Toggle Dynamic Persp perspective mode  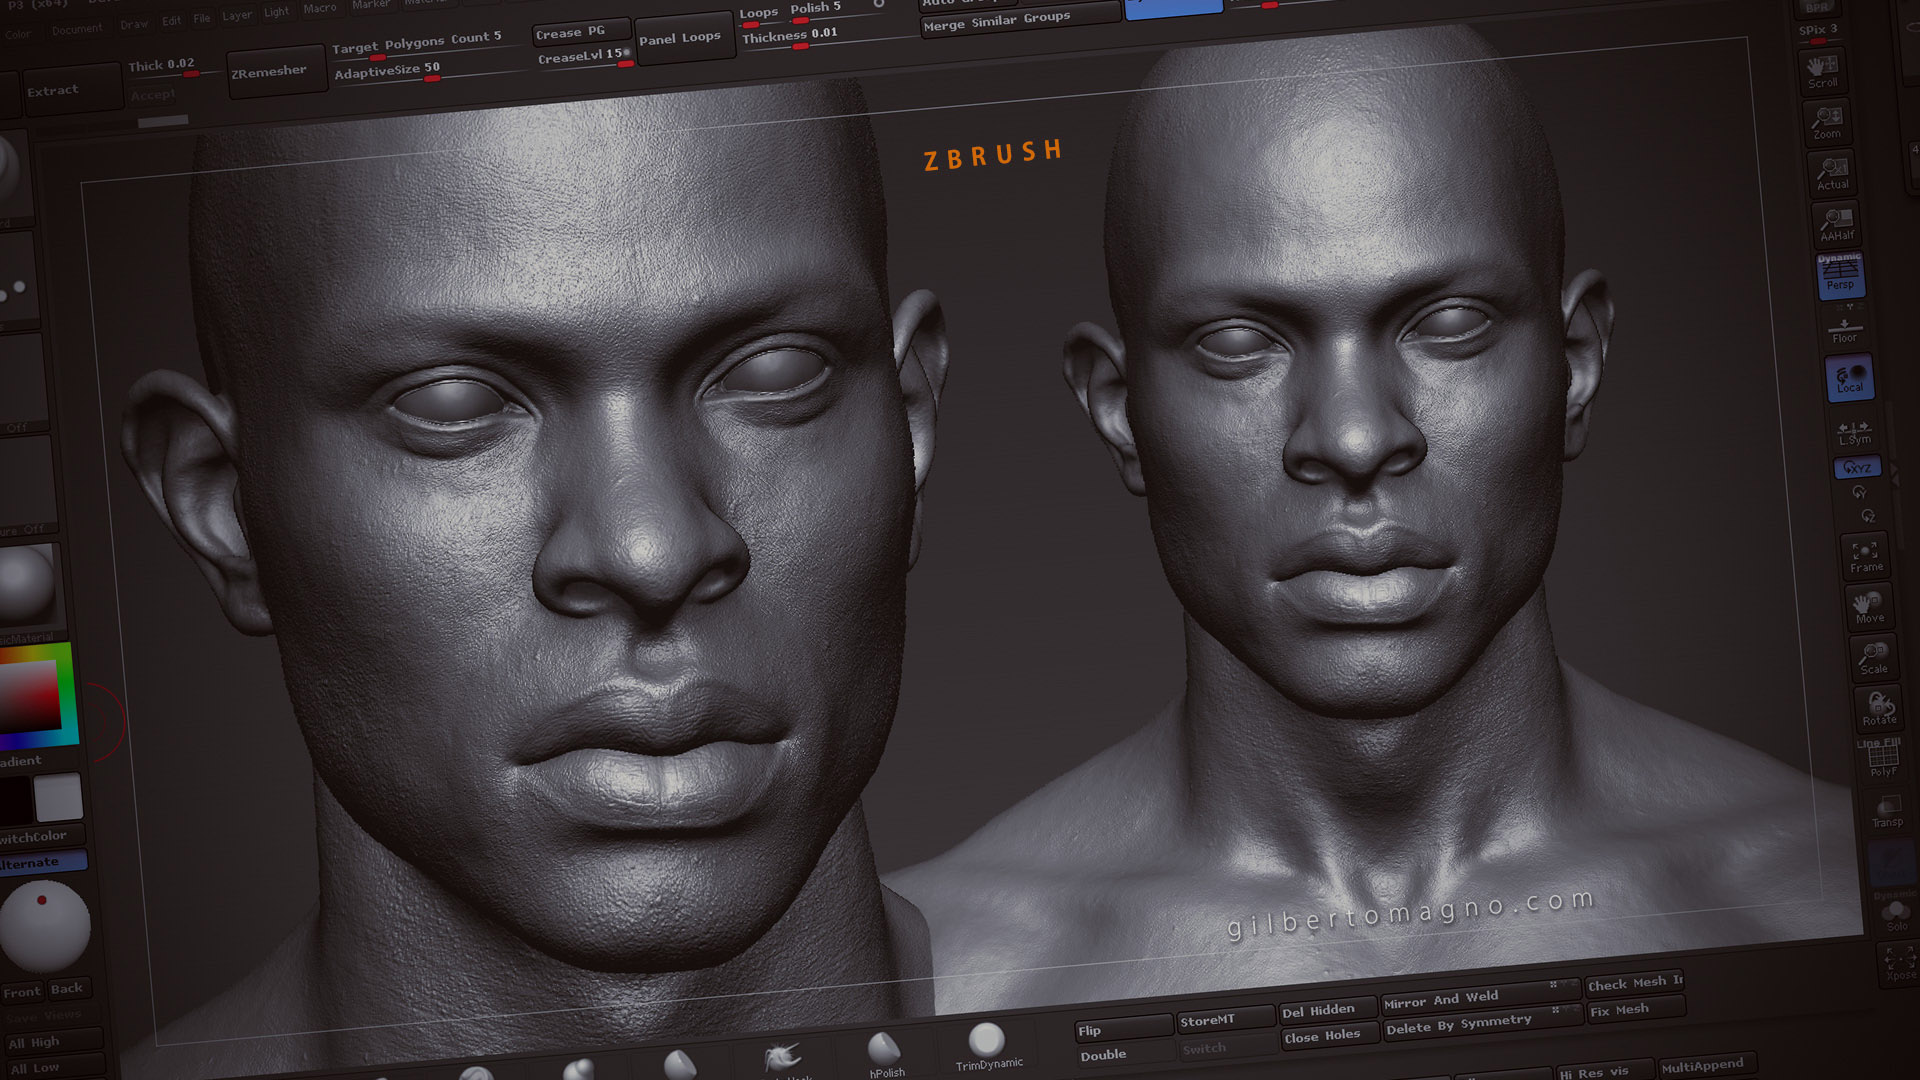click(x=1840, y=274)
